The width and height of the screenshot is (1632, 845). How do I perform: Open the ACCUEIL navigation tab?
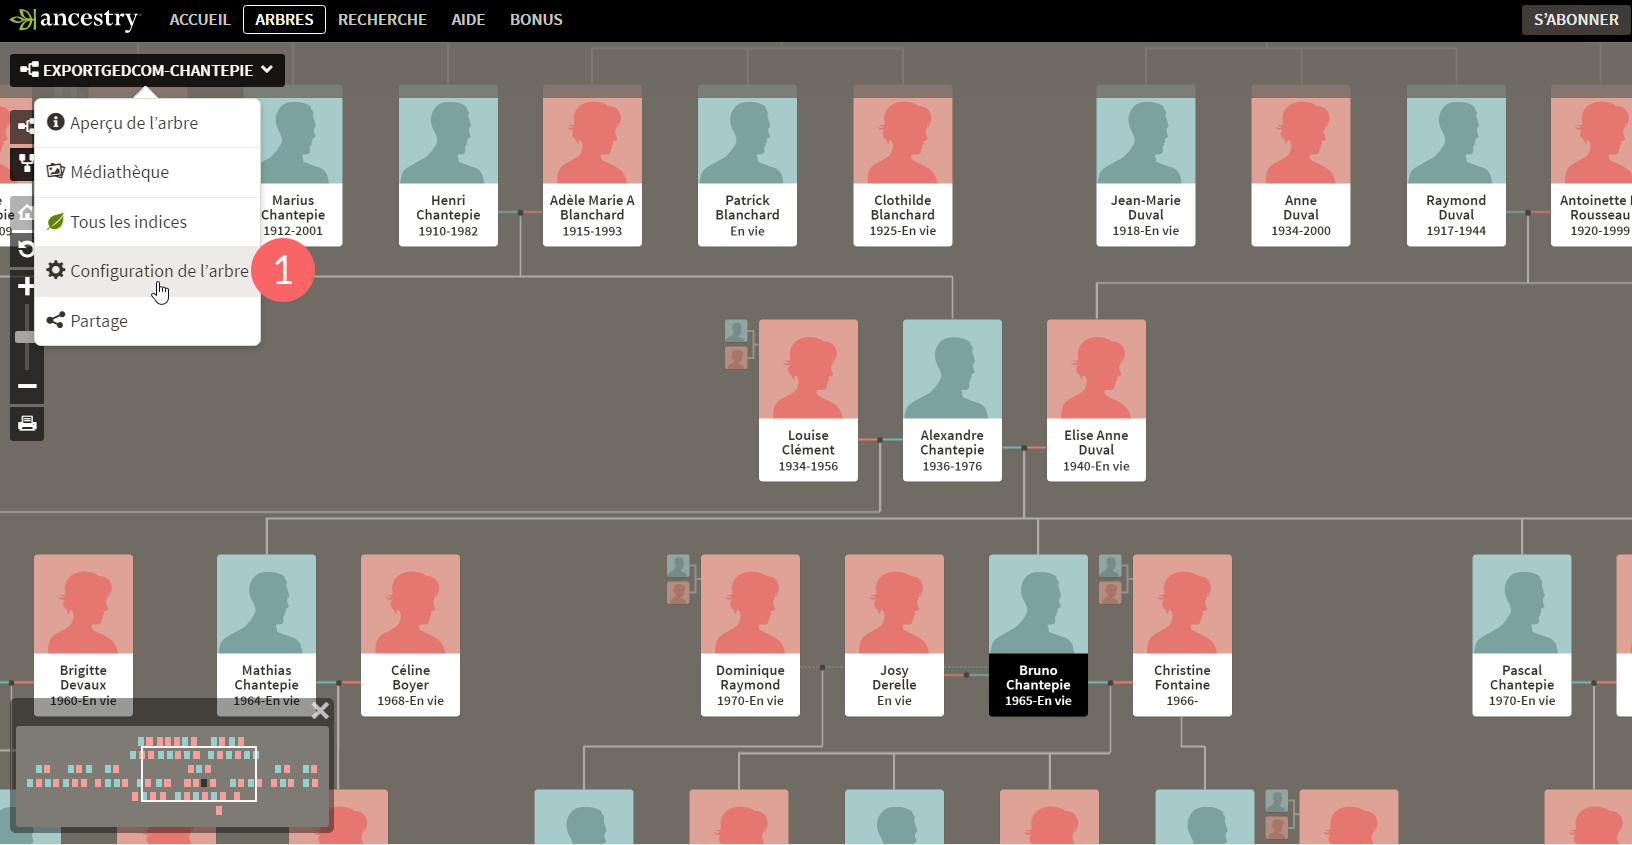pos(200,19)
